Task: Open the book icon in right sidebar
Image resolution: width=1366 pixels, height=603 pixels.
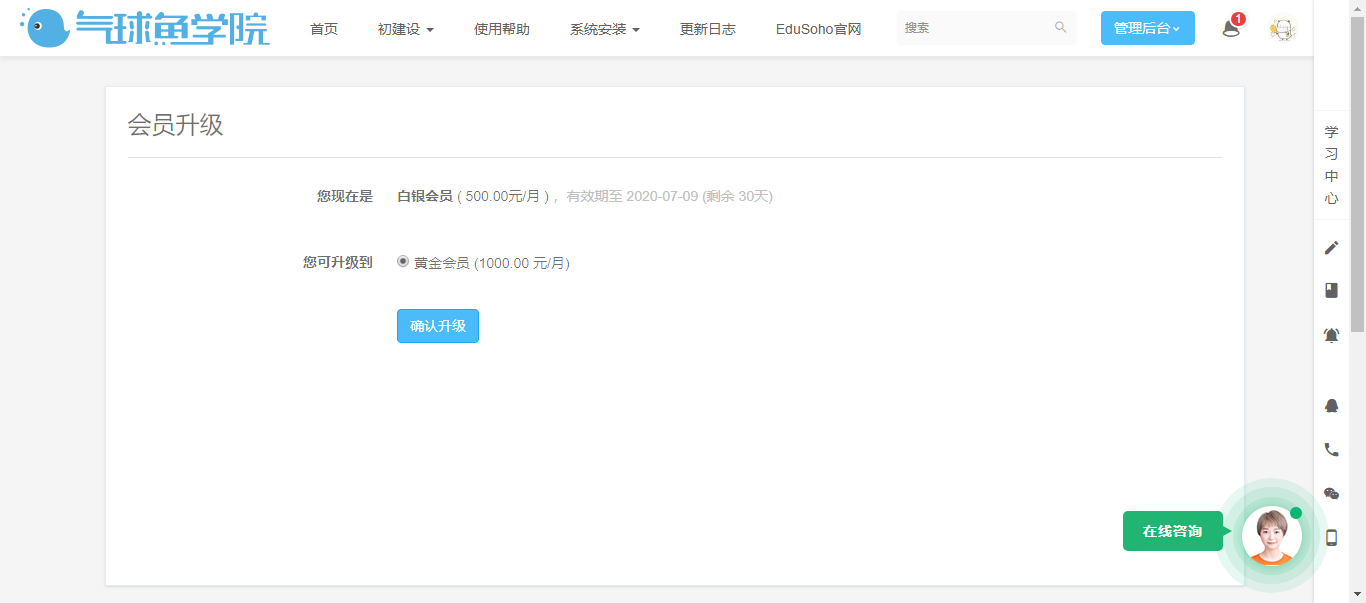Action: pyautogui.click(x=1331, y=290)
